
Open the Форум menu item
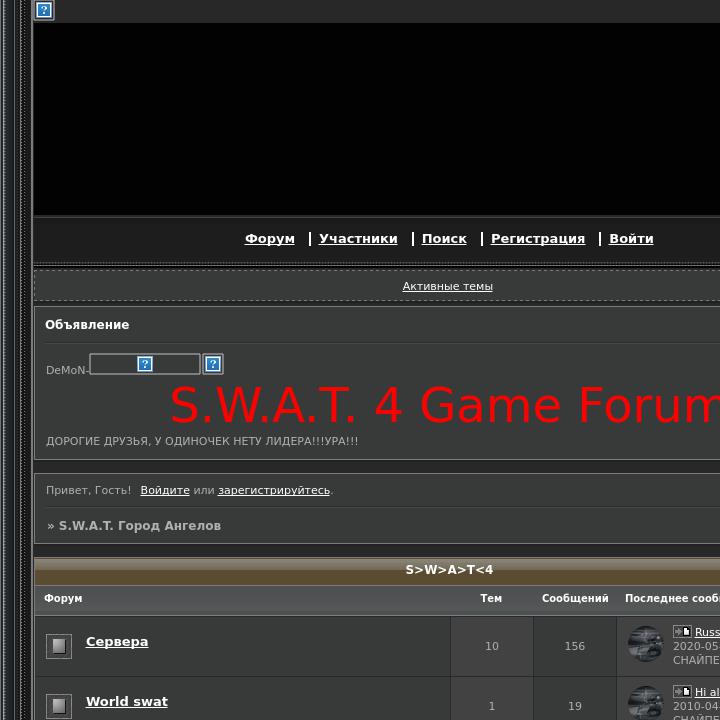pos(270,238)
